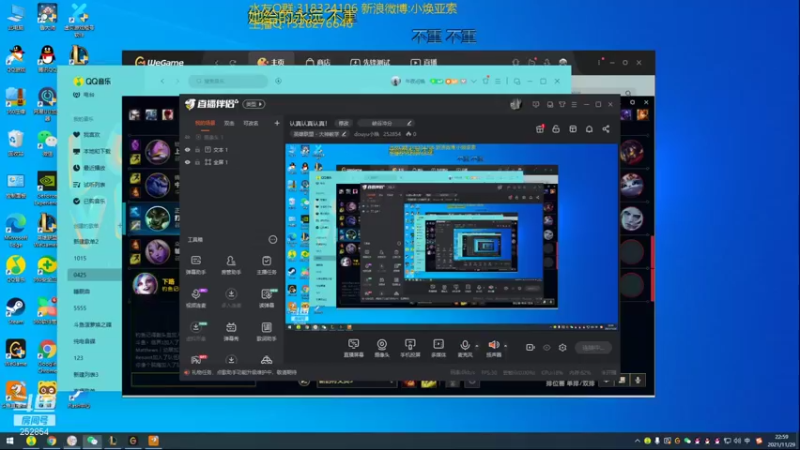800x450 pixels.
Task: Click the record video icon in bottom bar
Action: pyautogui.click(x=530, y=347)
